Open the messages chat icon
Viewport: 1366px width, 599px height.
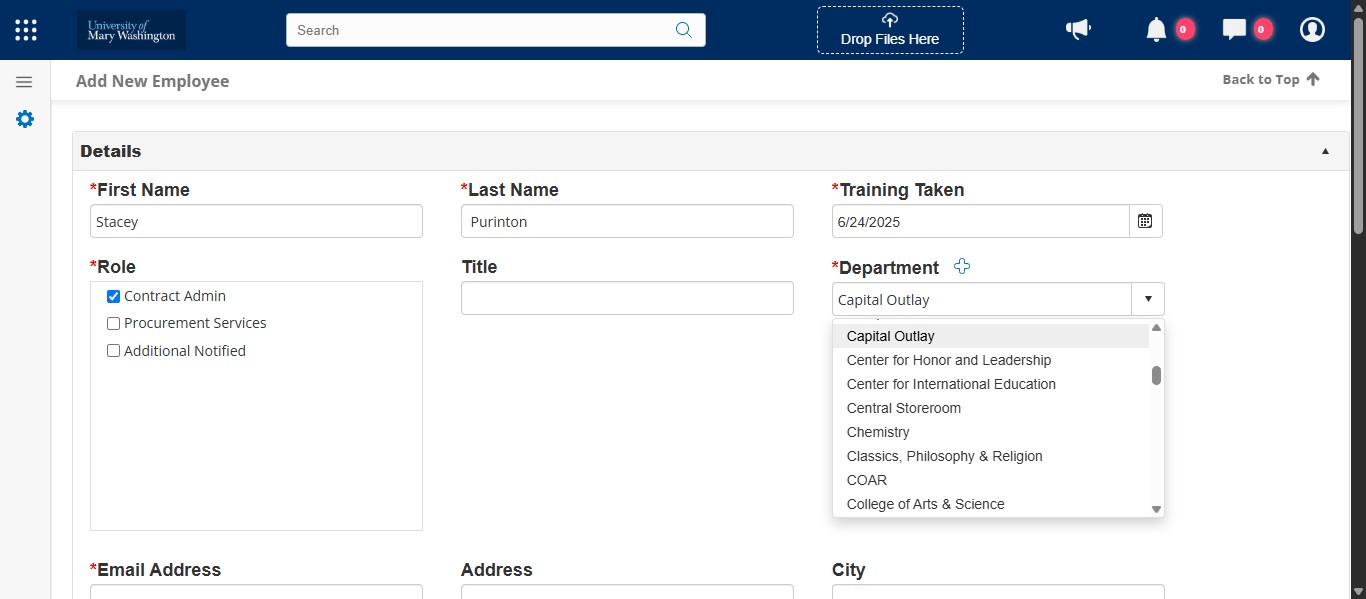pyautogui.click(x=1236, y=29)
